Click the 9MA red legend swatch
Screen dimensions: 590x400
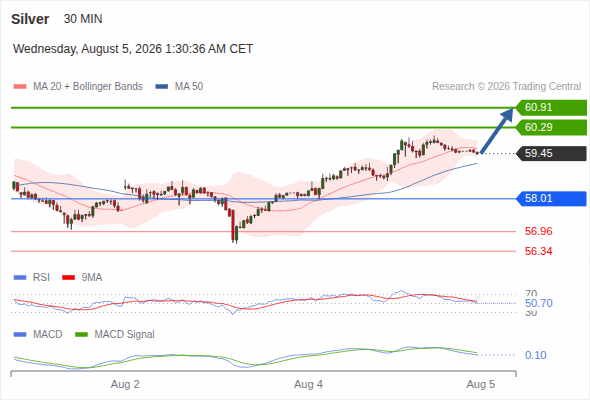(x=68, y=278)
